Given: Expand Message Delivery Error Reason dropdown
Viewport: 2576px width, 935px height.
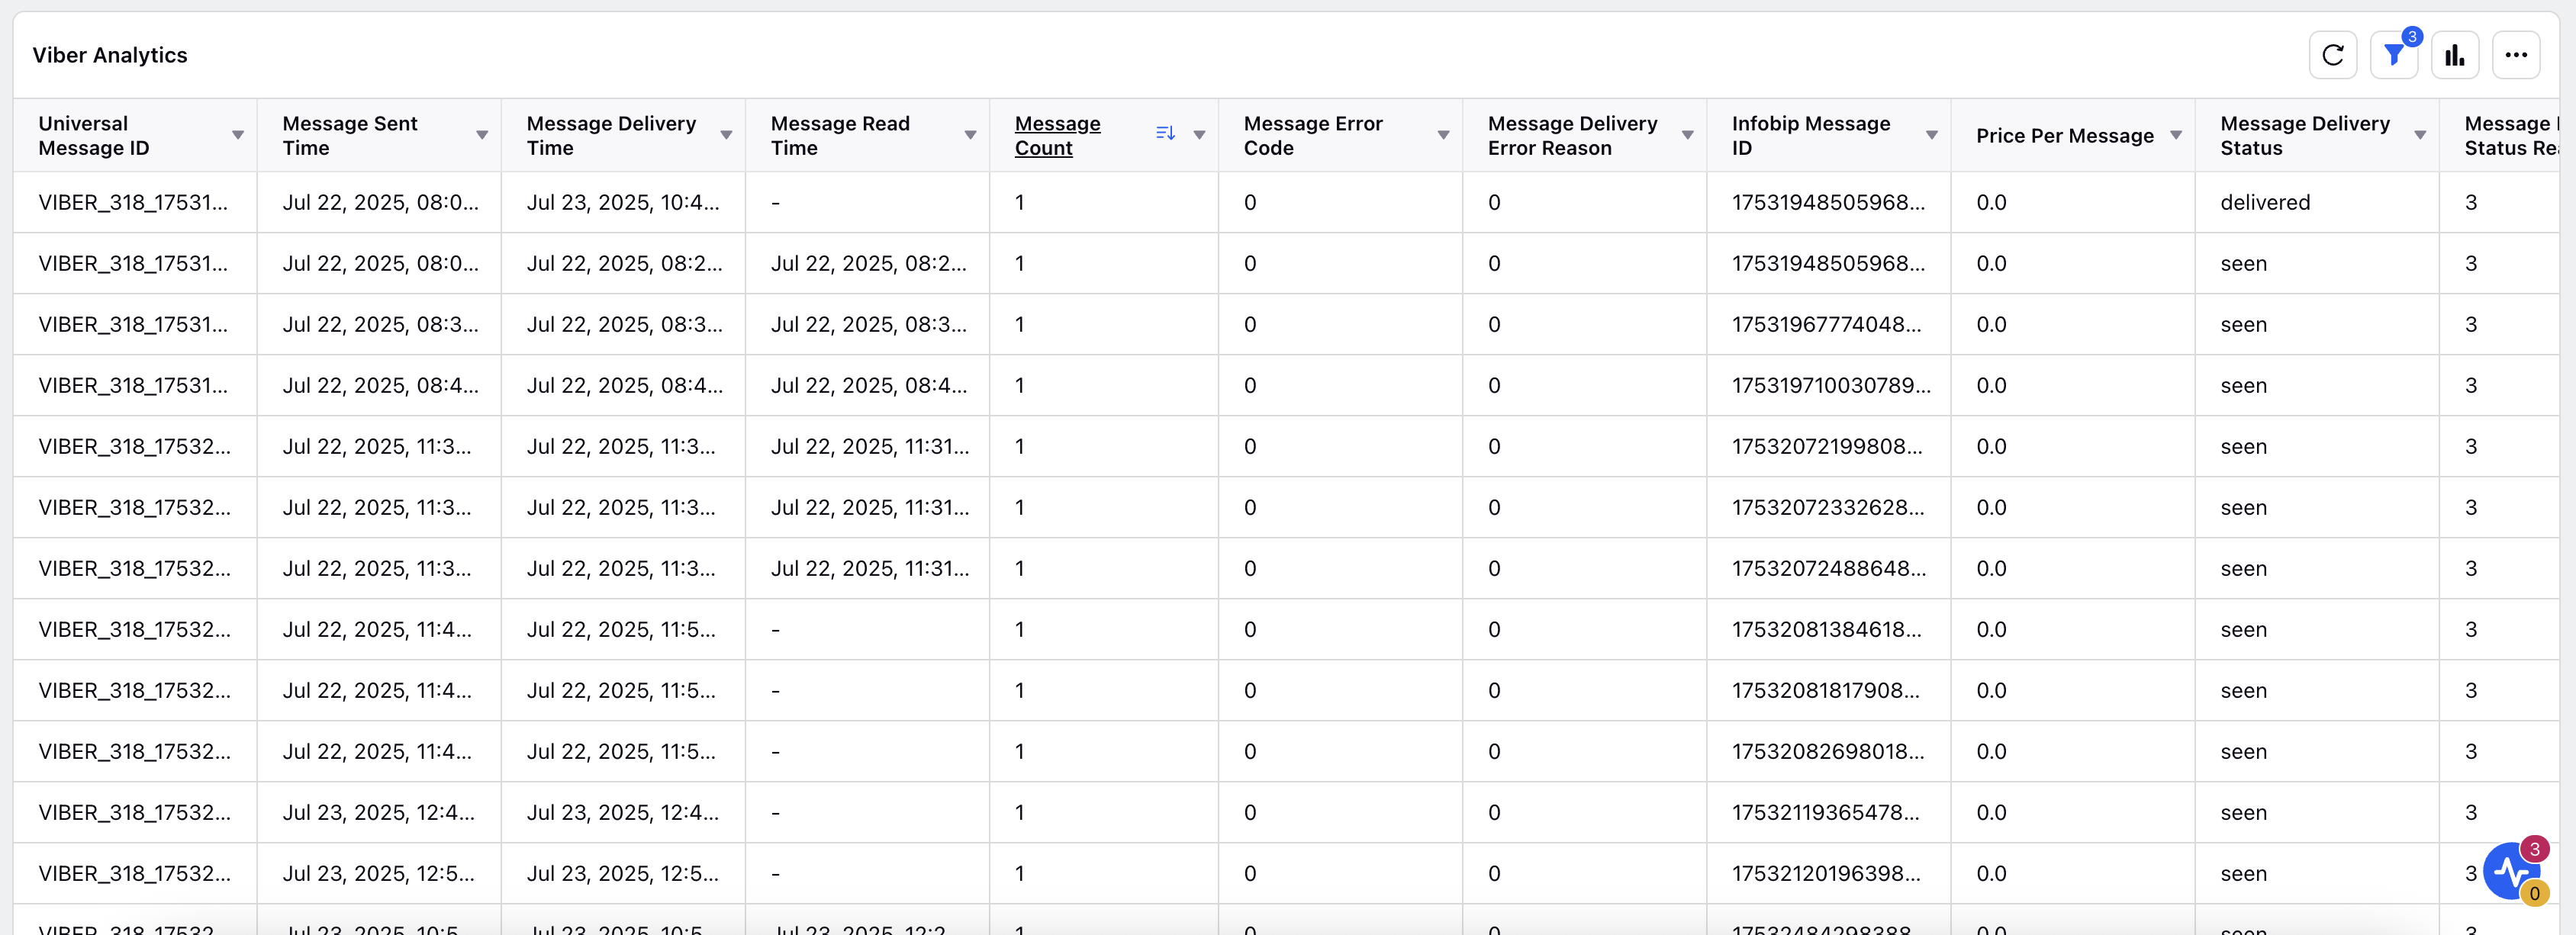Looking at the screenshot, I should (1687, 135).
